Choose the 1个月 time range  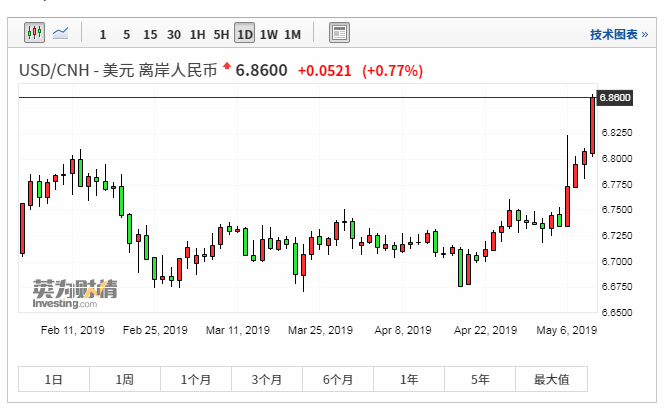click(196, 379)
